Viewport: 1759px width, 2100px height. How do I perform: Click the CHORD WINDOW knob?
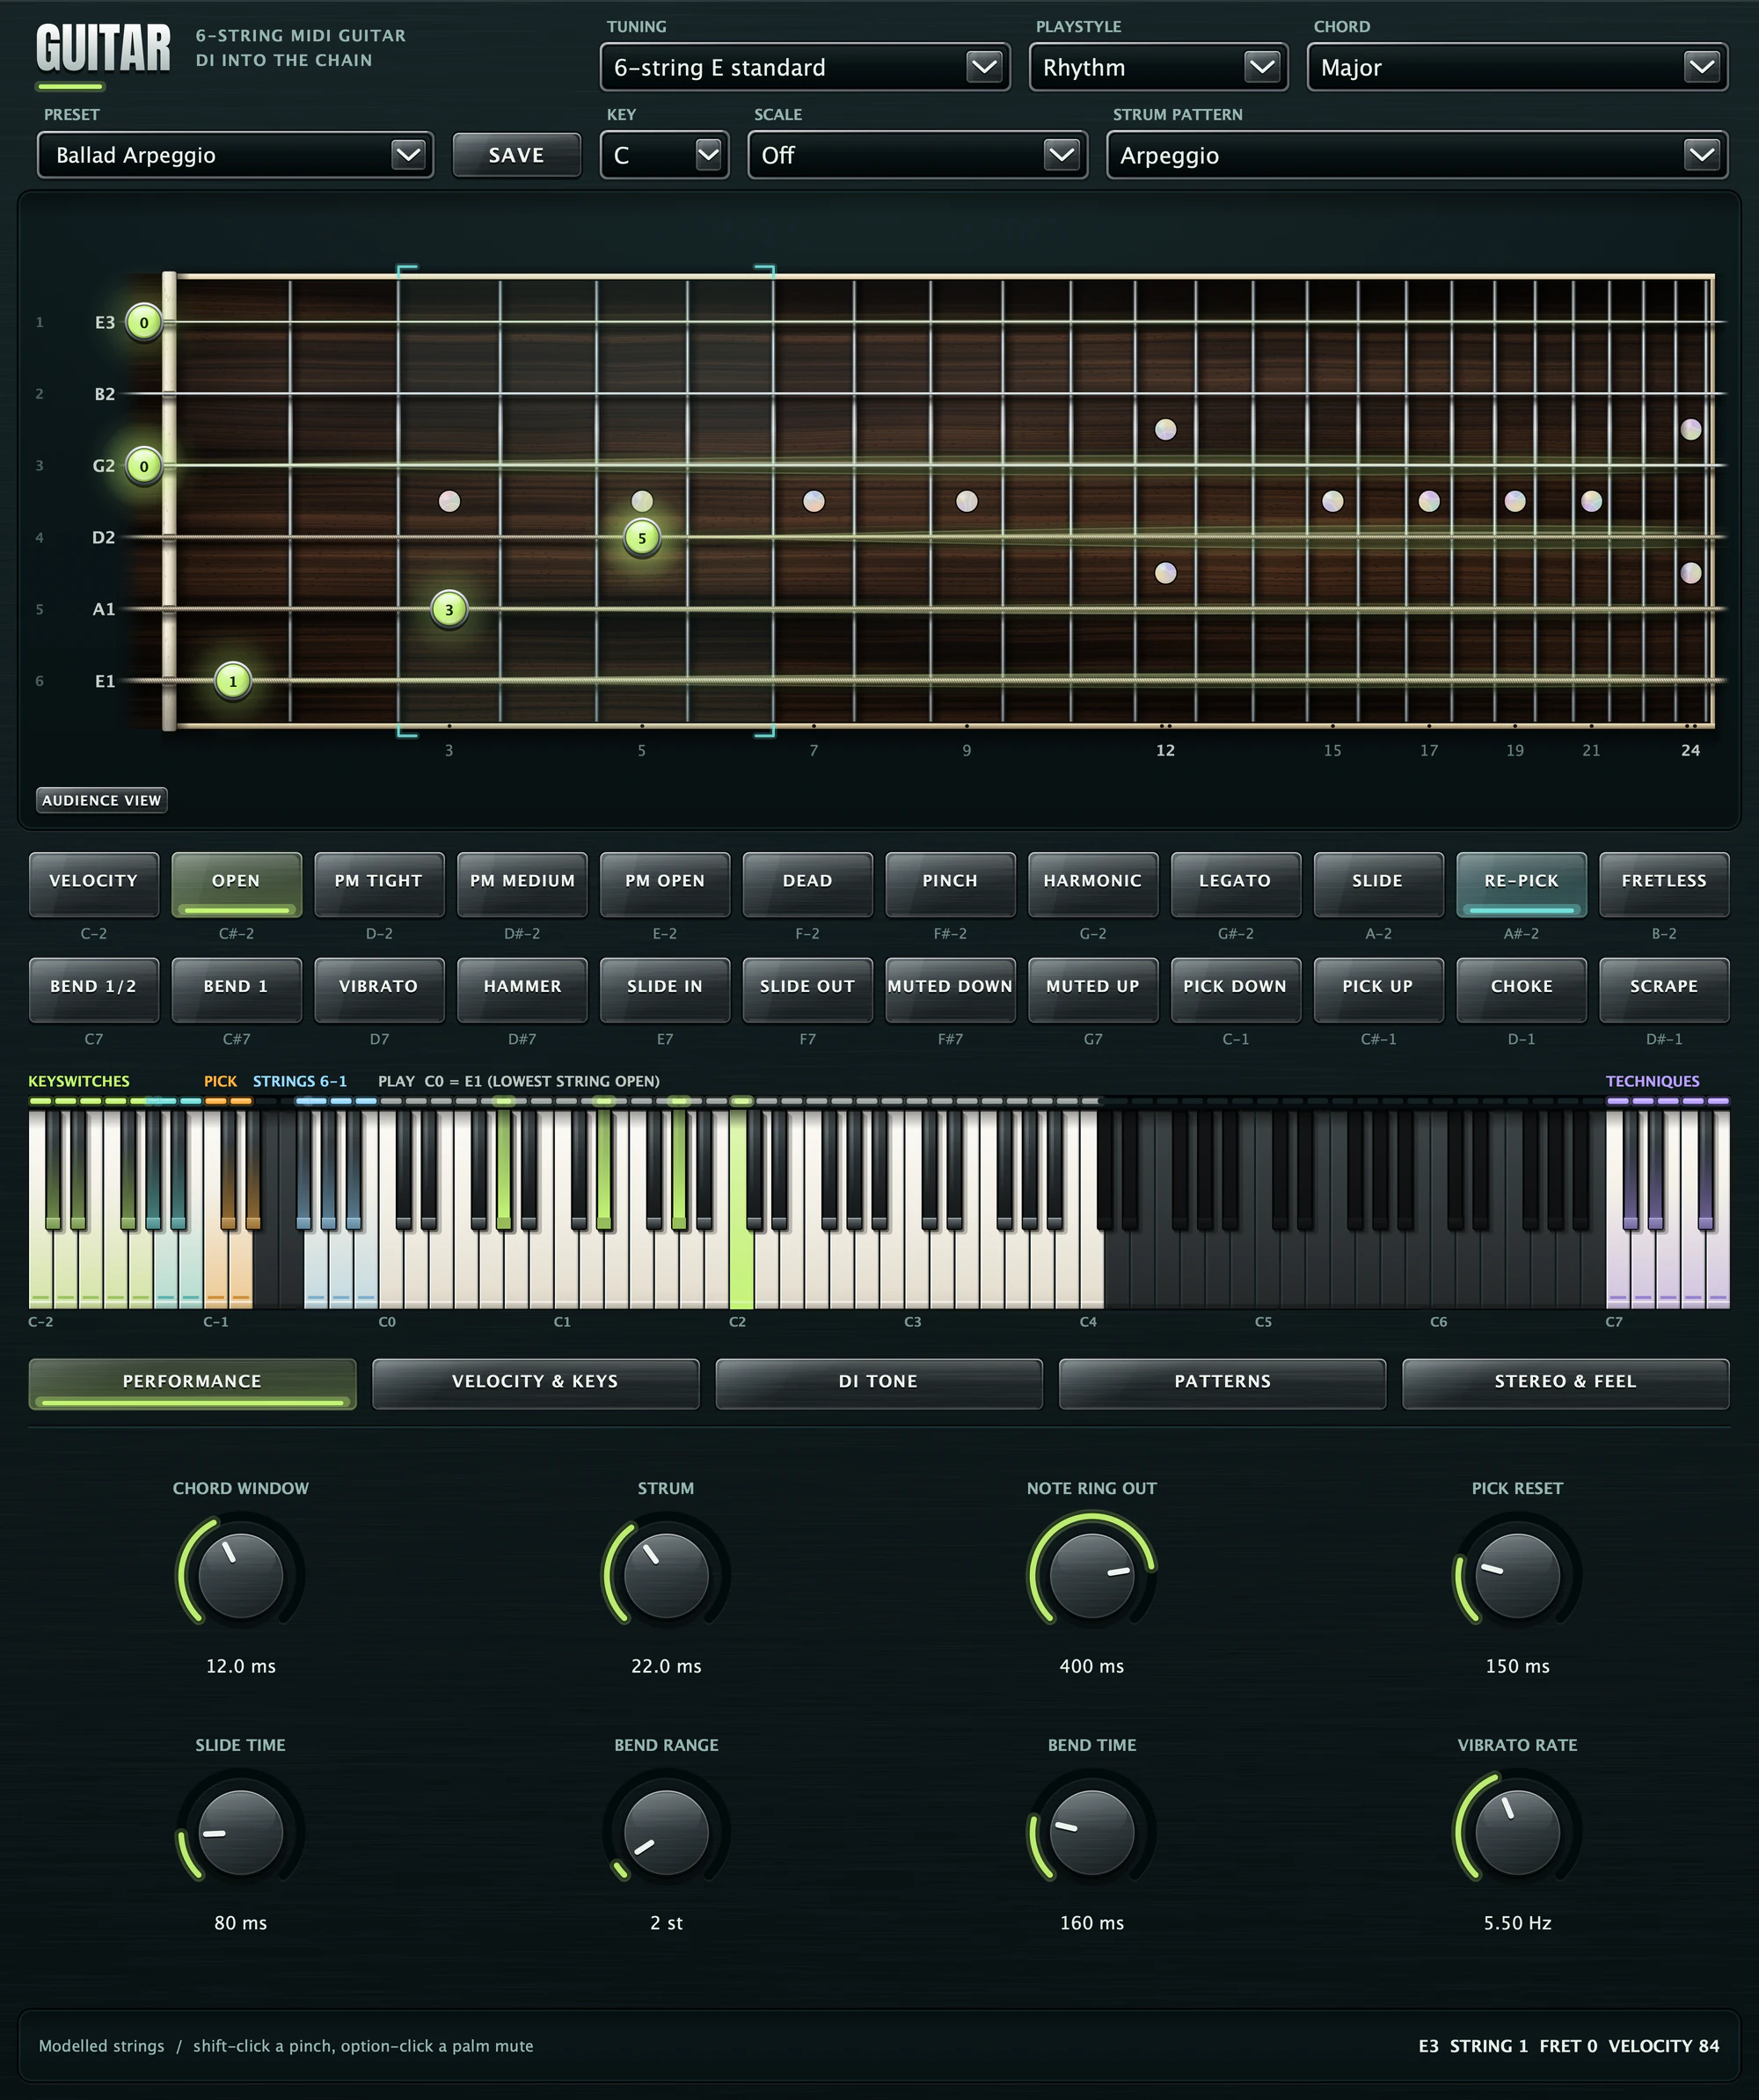(241, 1575)
